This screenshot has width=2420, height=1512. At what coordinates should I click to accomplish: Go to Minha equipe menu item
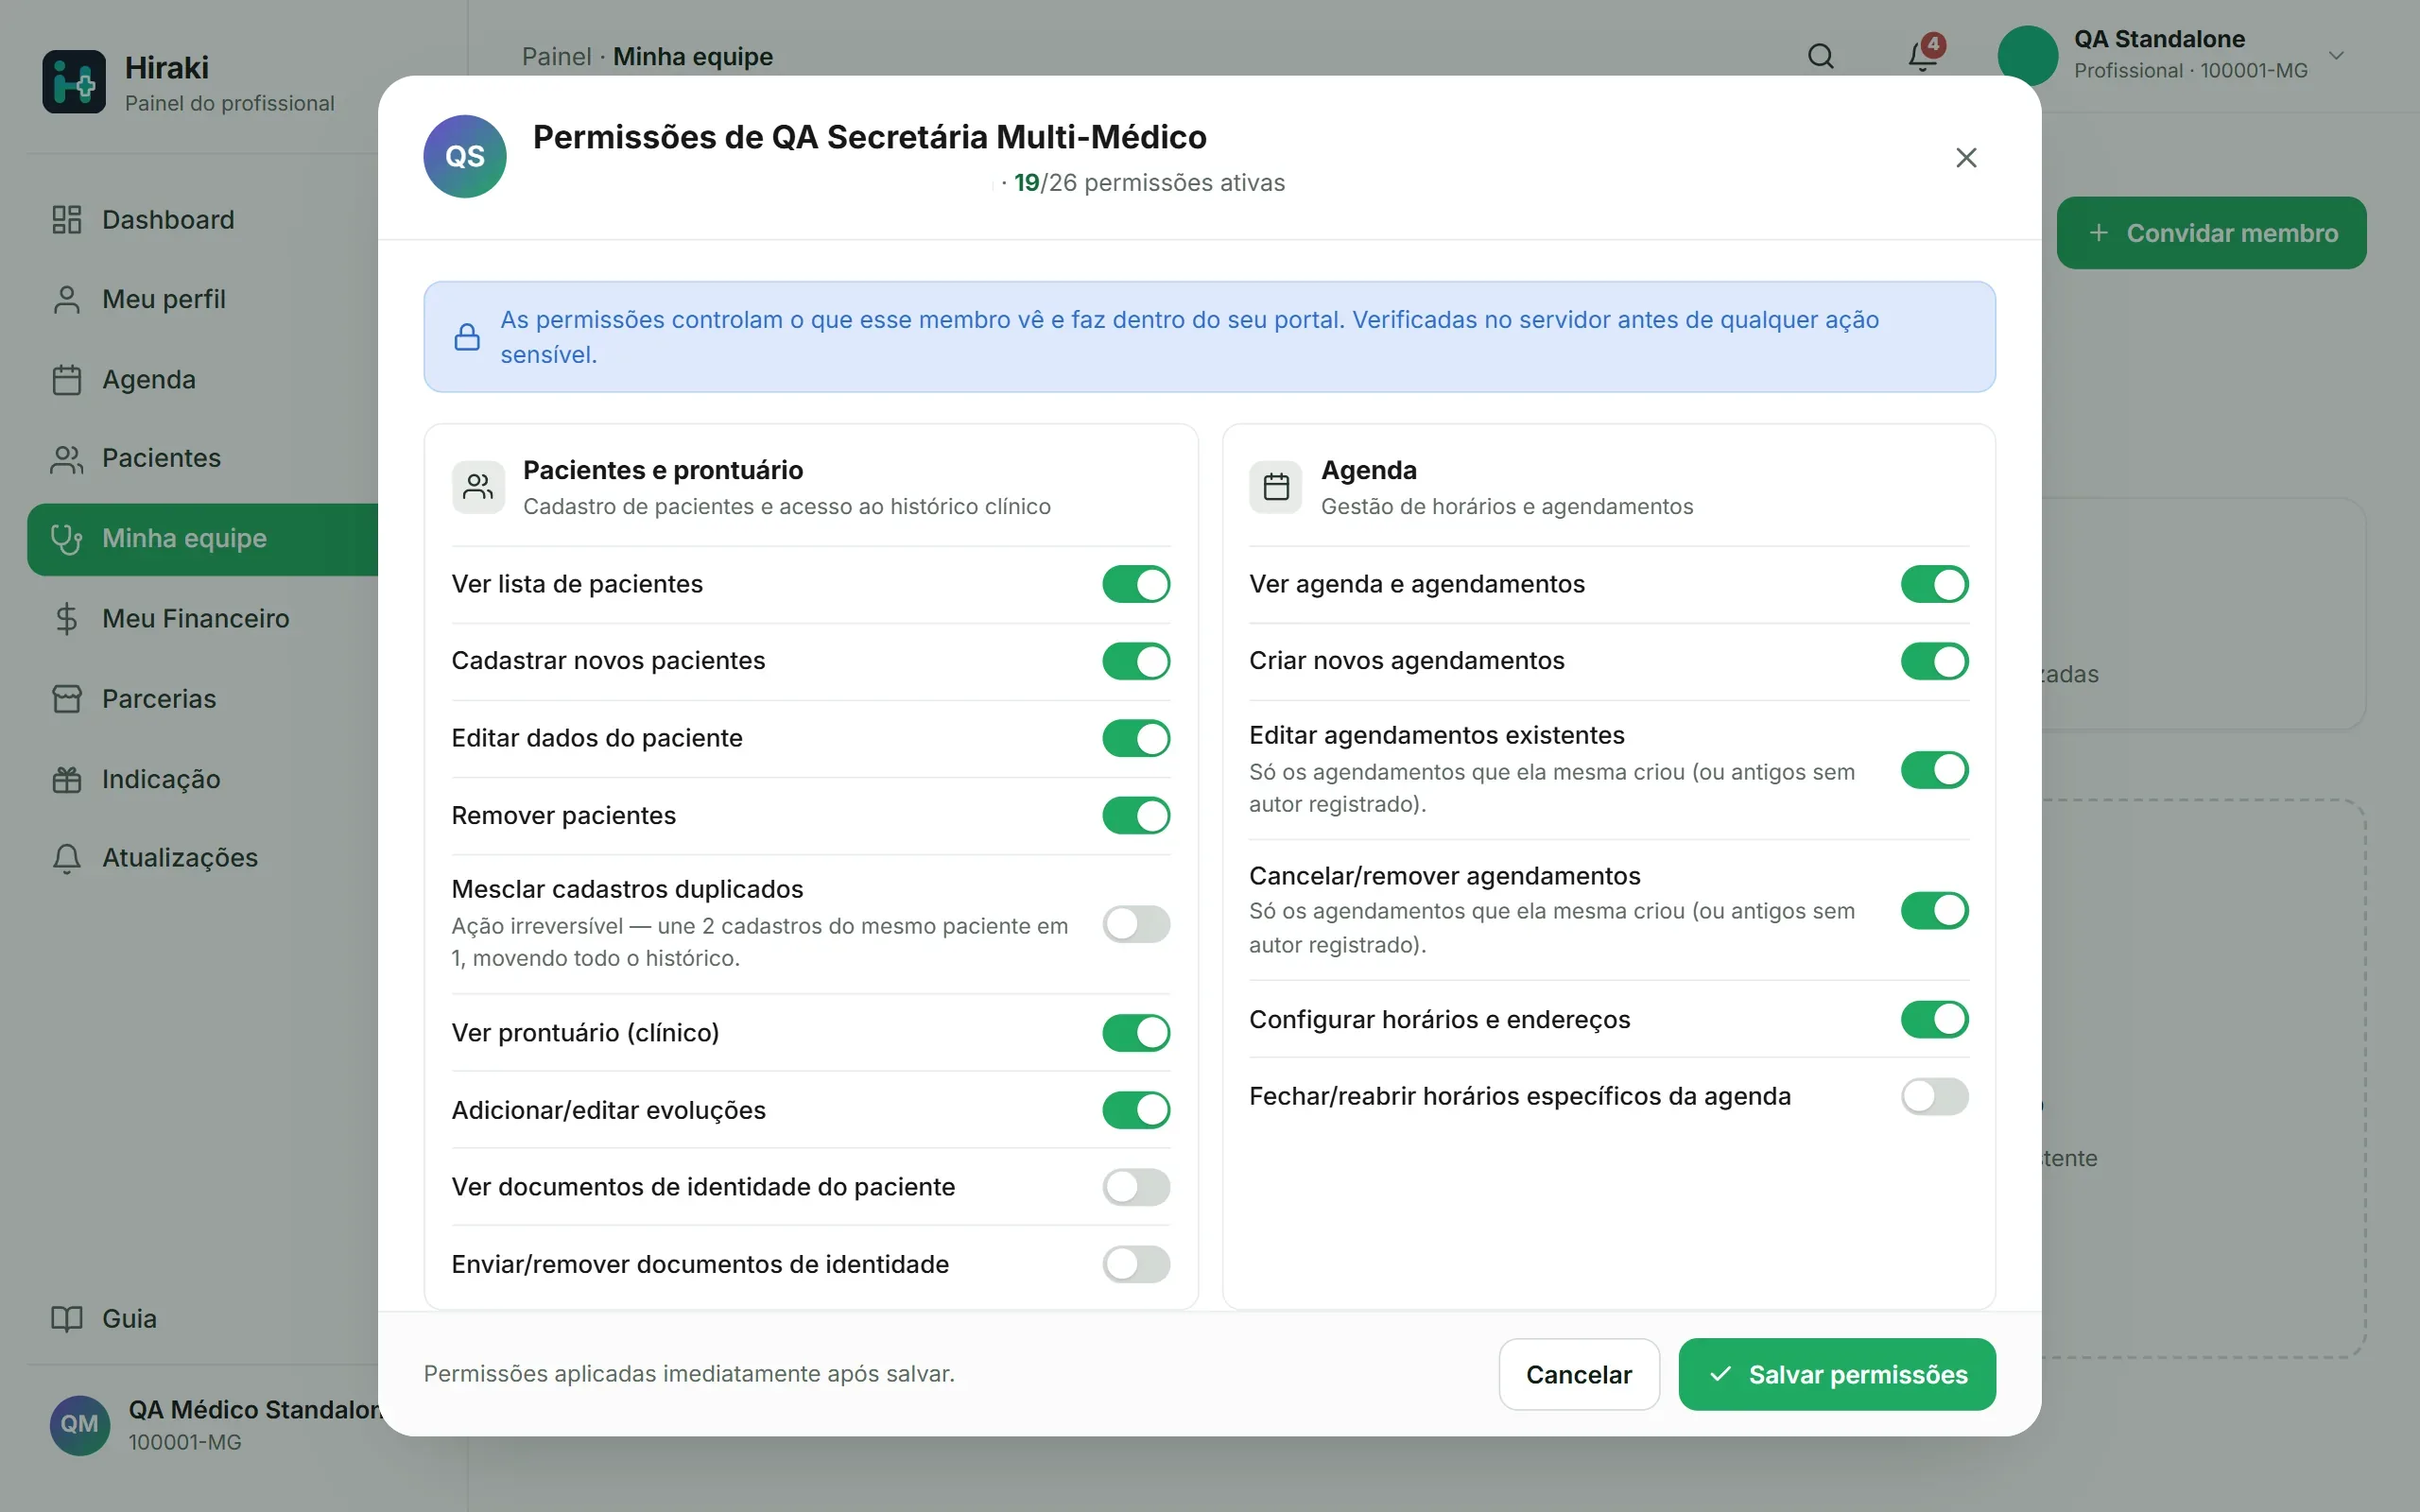[202, 539]
